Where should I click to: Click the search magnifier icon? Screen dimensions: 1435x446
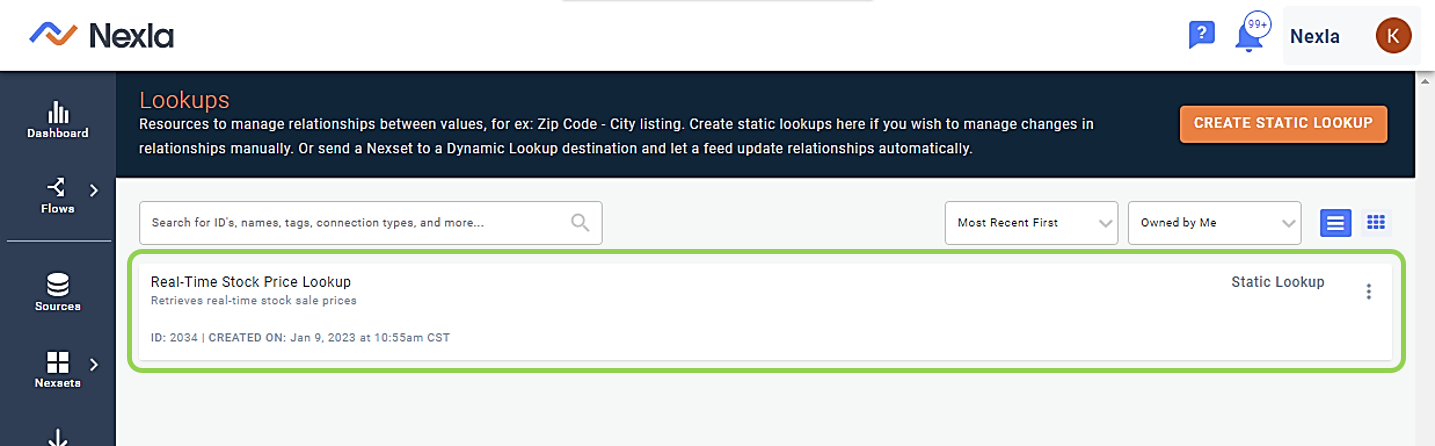click(580, 222)
